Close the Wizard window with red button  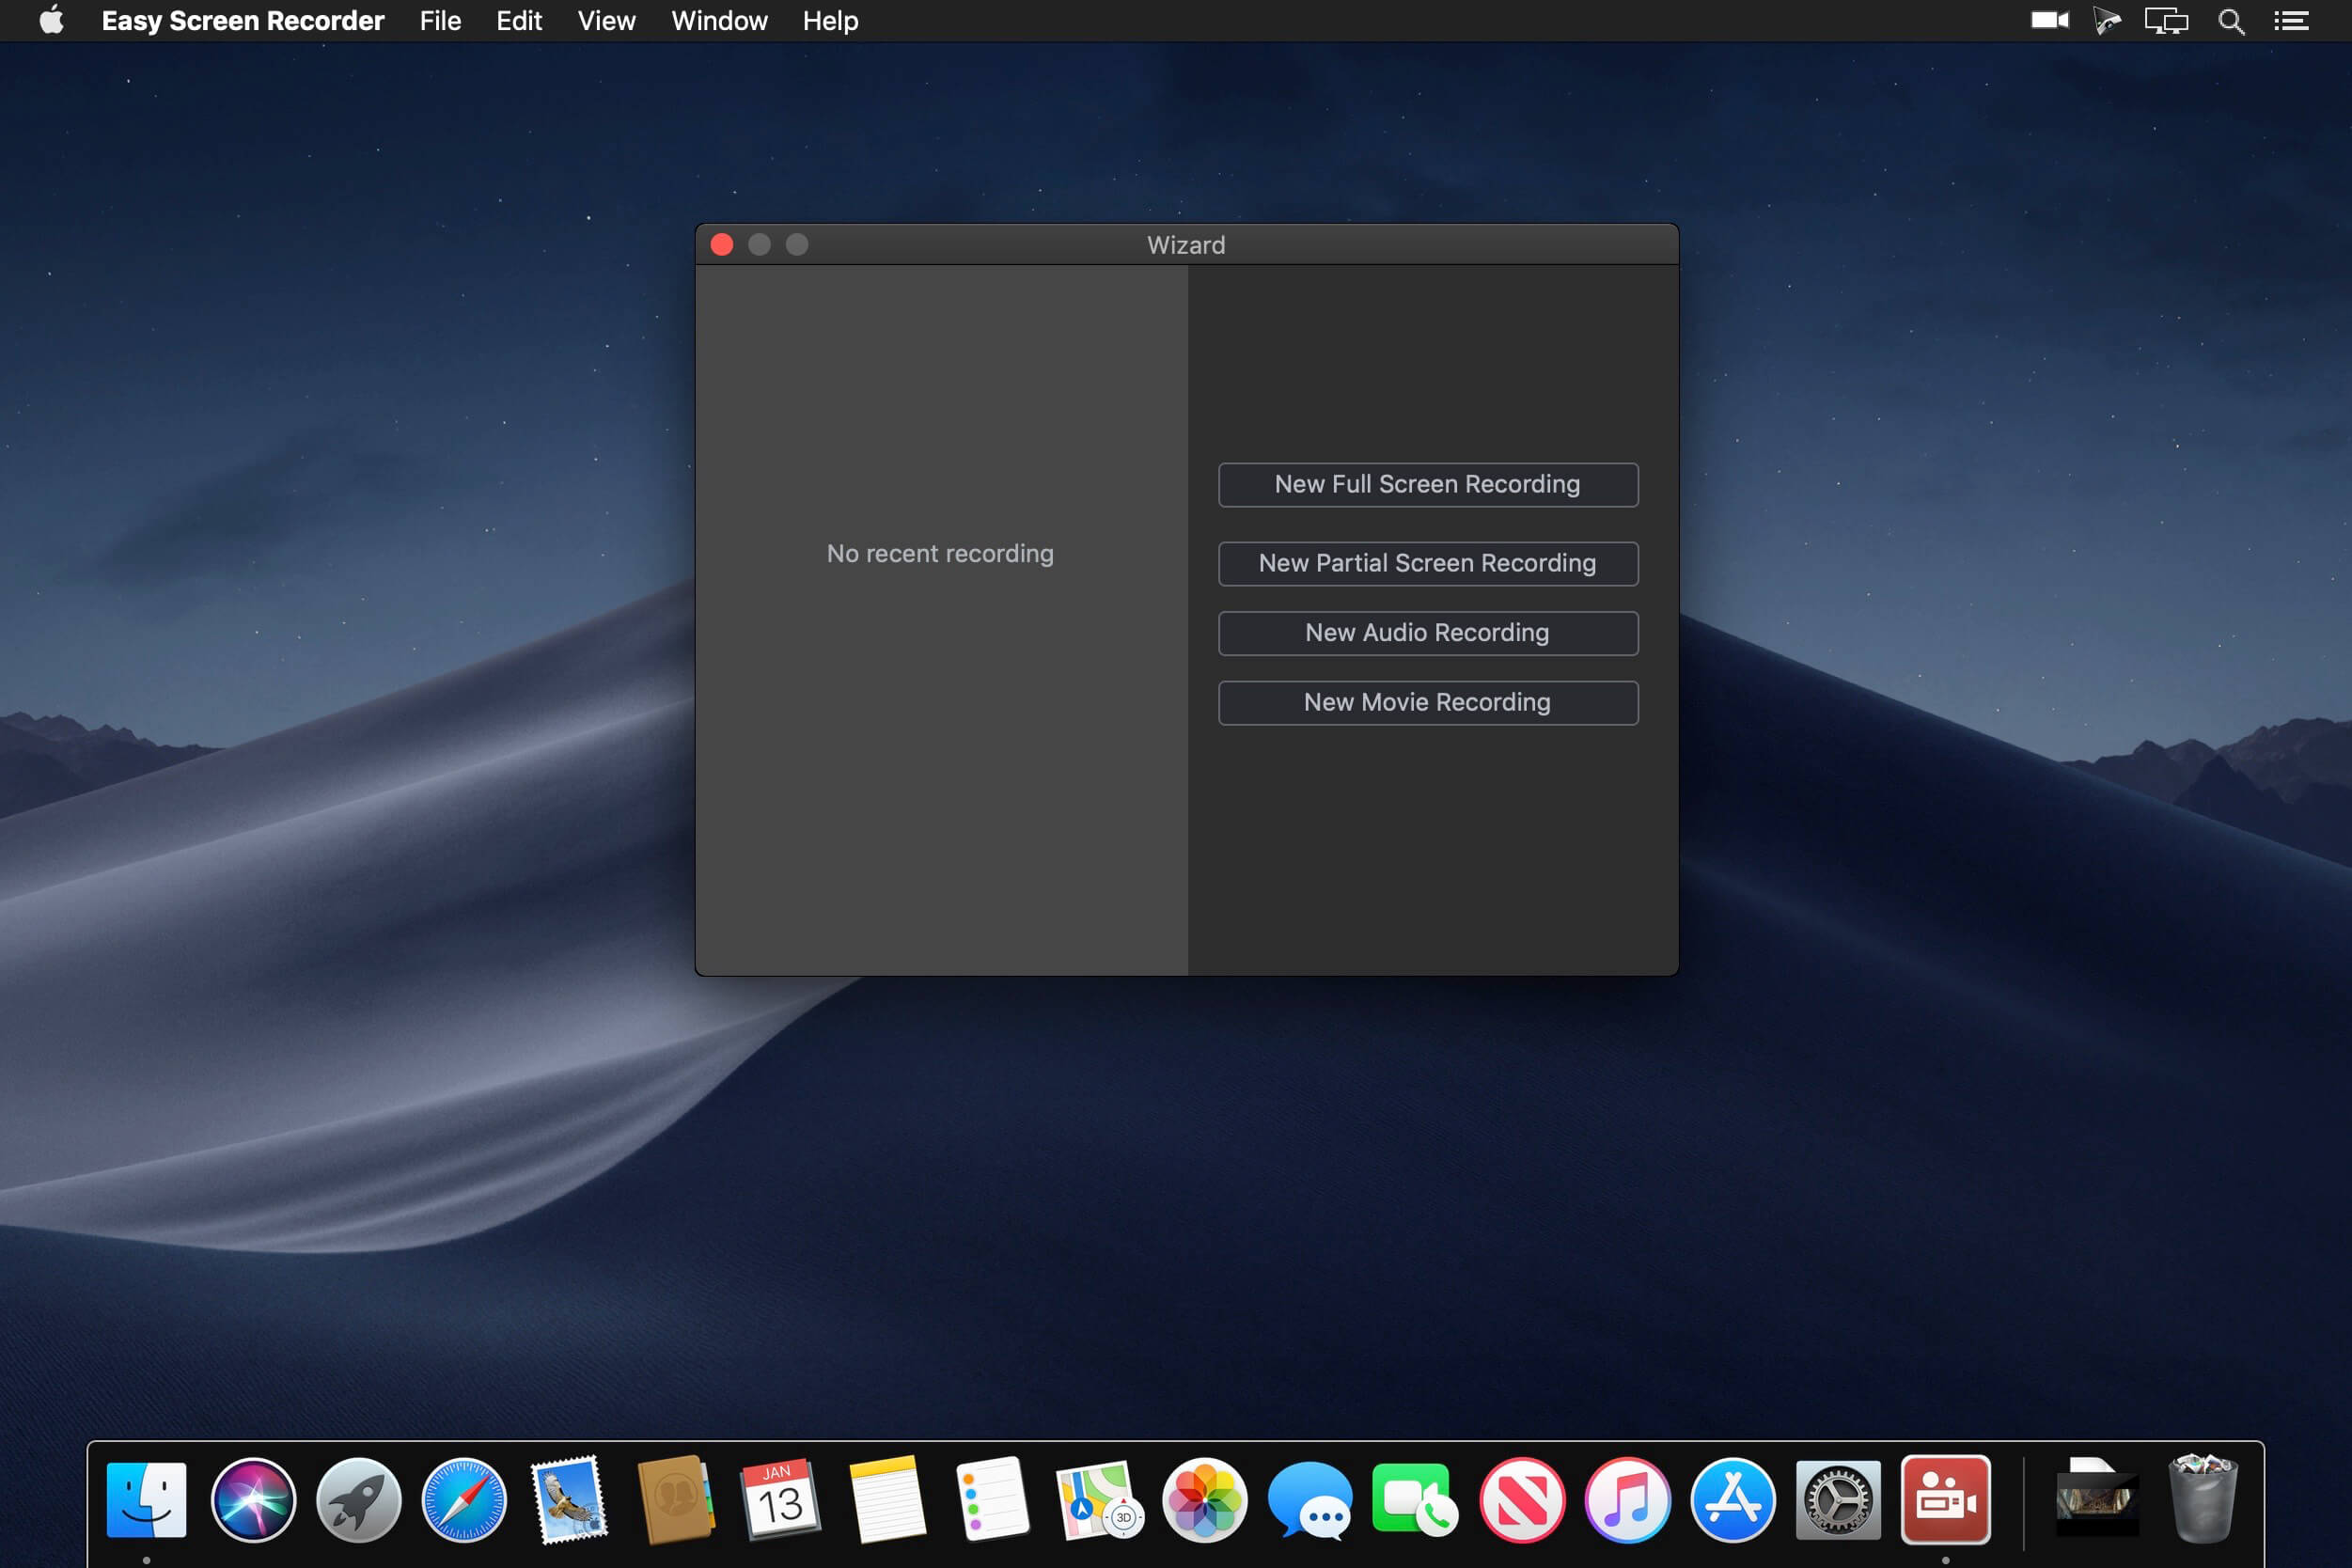pos(722,245)
